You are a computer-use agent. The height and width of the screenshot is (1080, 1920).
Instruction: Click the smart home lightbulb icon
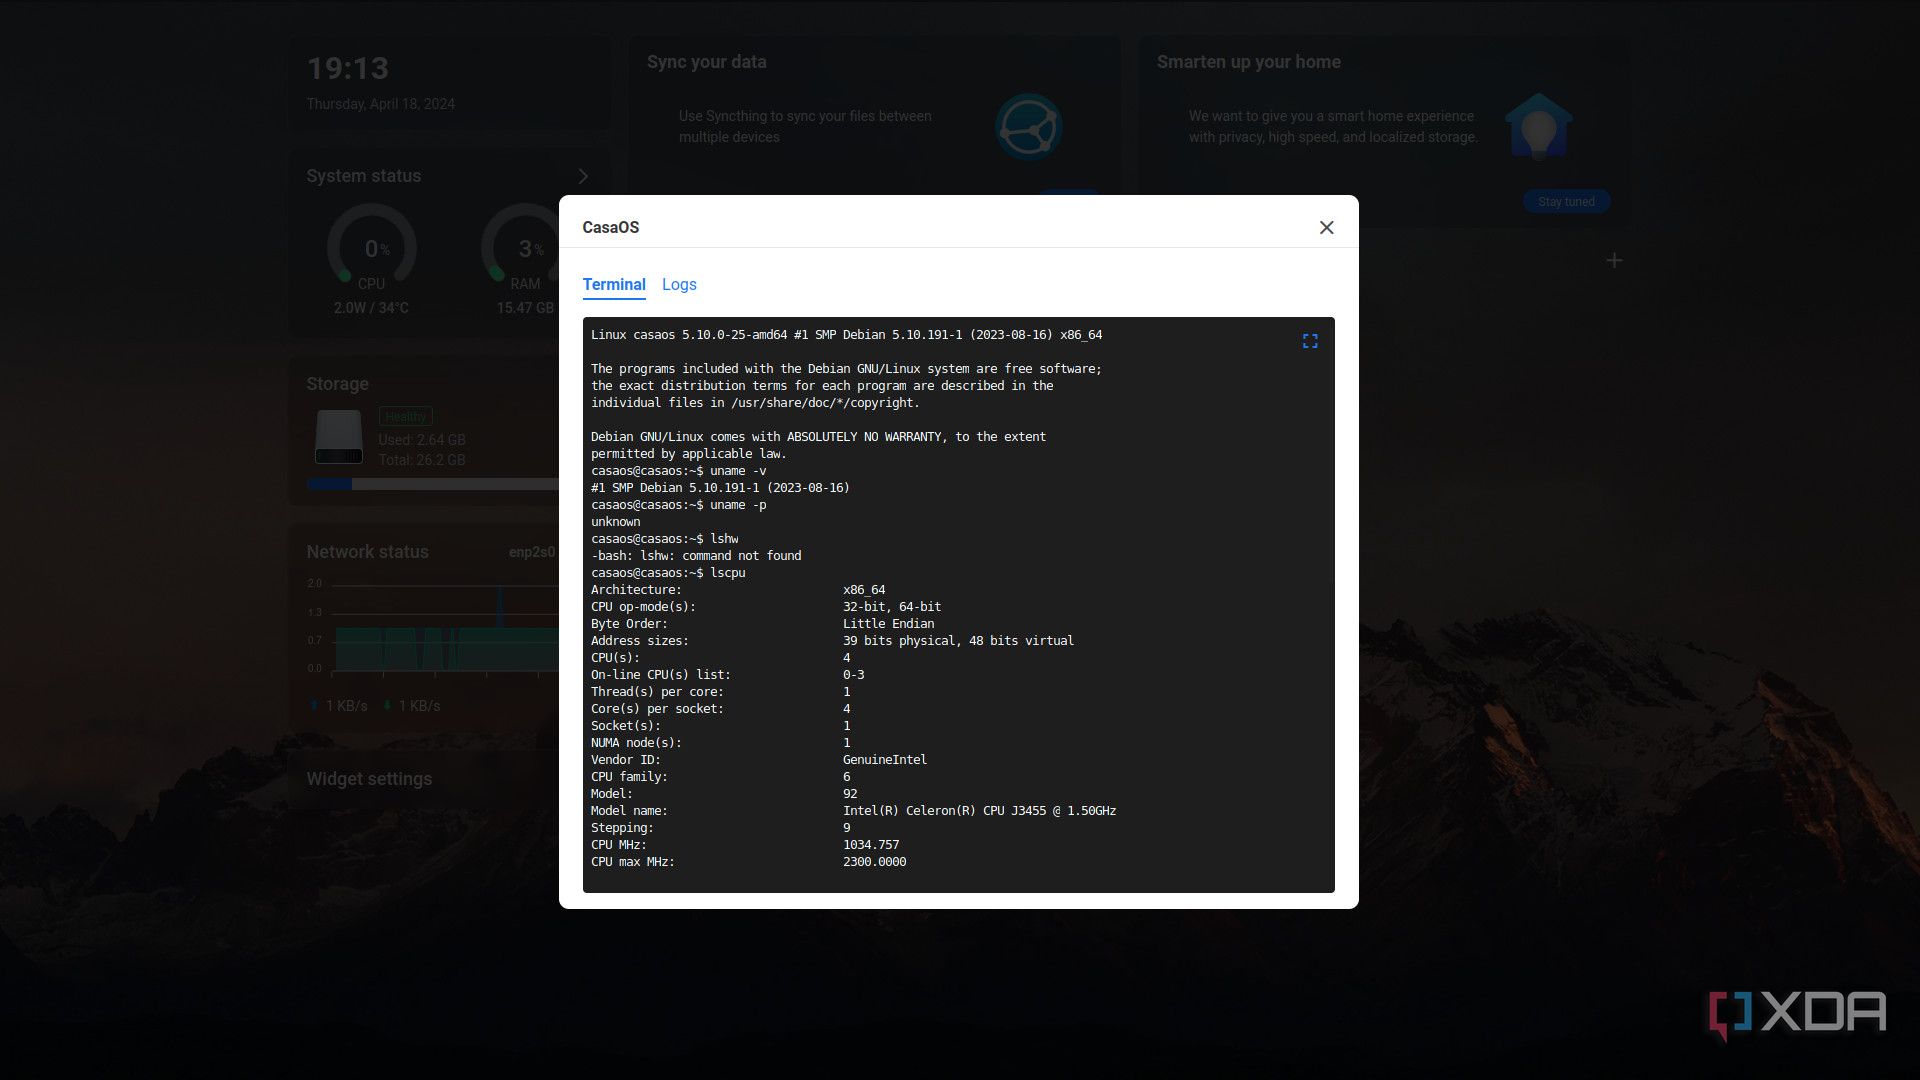click(x=1538, y=127)
